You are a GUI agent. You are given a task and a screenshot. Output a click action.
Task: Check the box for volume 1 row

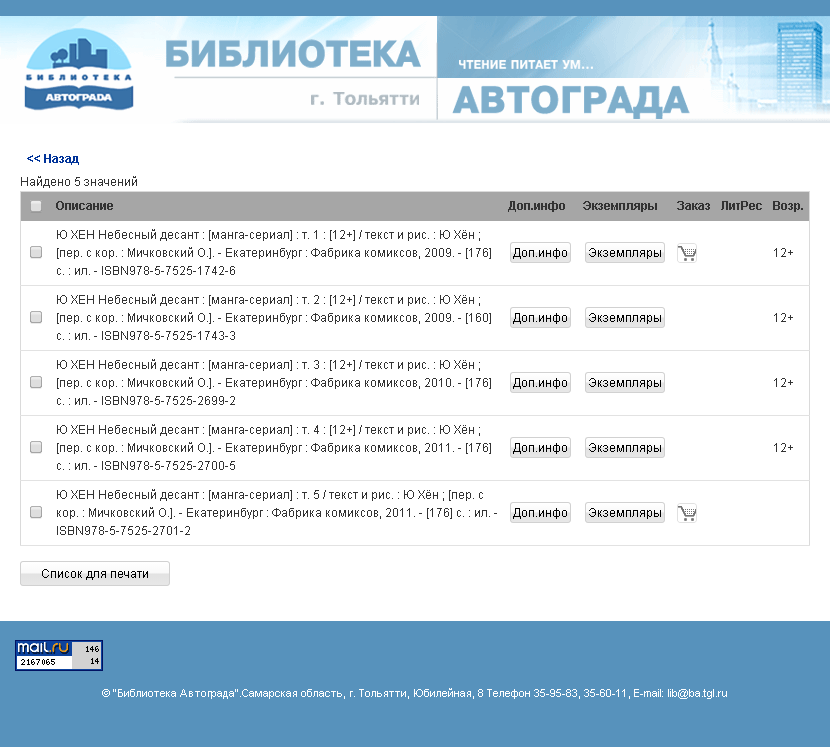click(x=36, y=253)
